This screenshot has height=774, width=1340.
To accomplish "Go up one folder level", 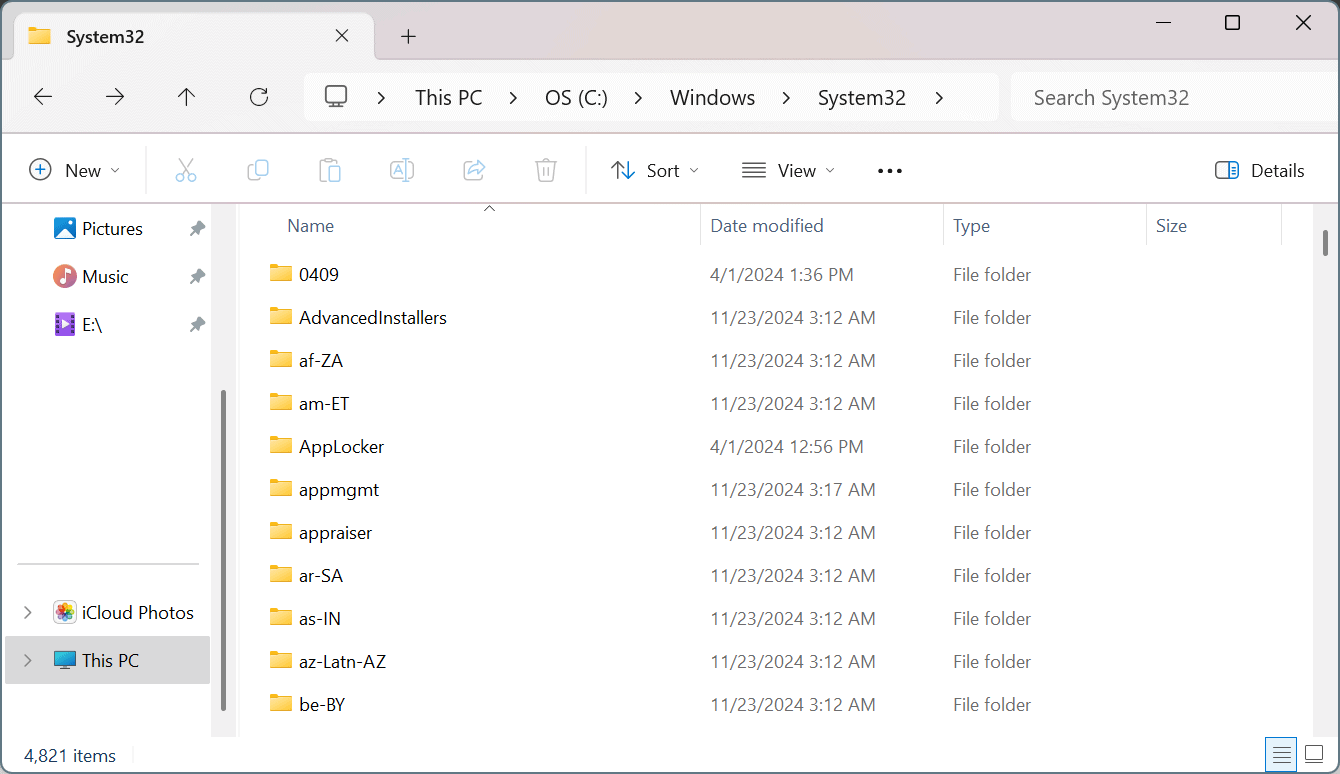I will pyautogui.click(x=186, y=97).
